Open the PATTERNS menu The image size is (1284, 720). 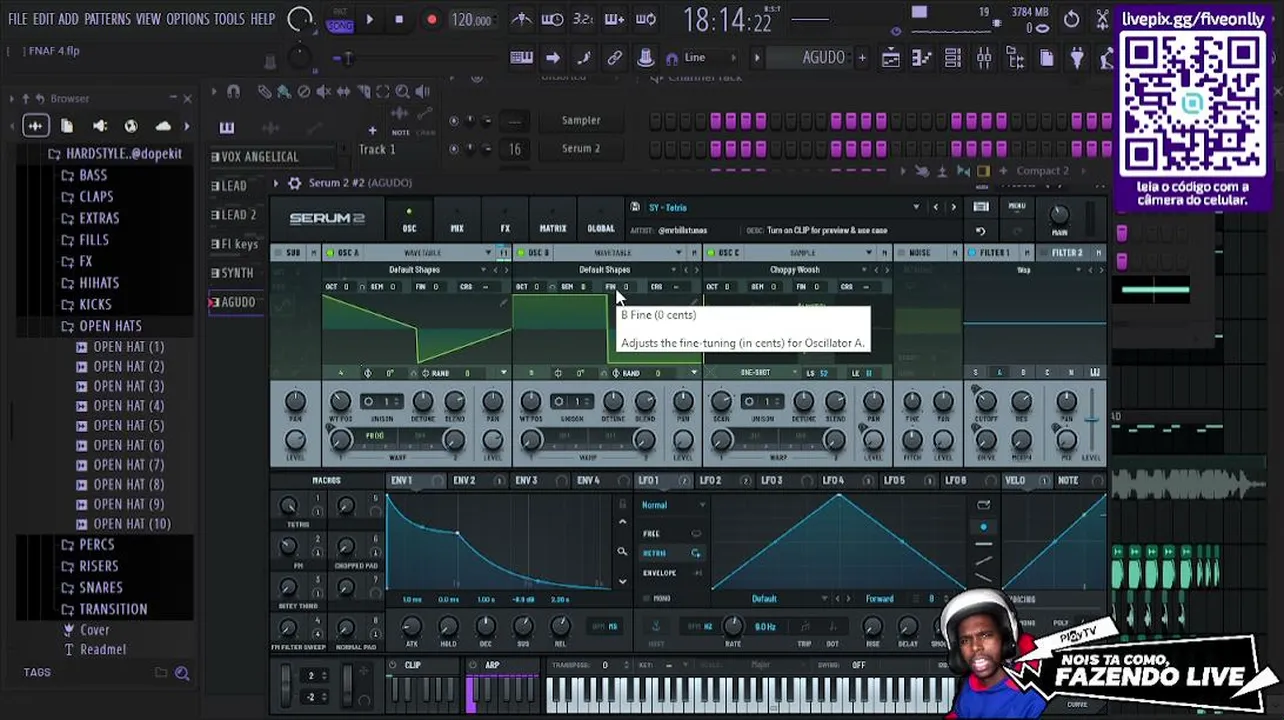click(x=107, y=19)
